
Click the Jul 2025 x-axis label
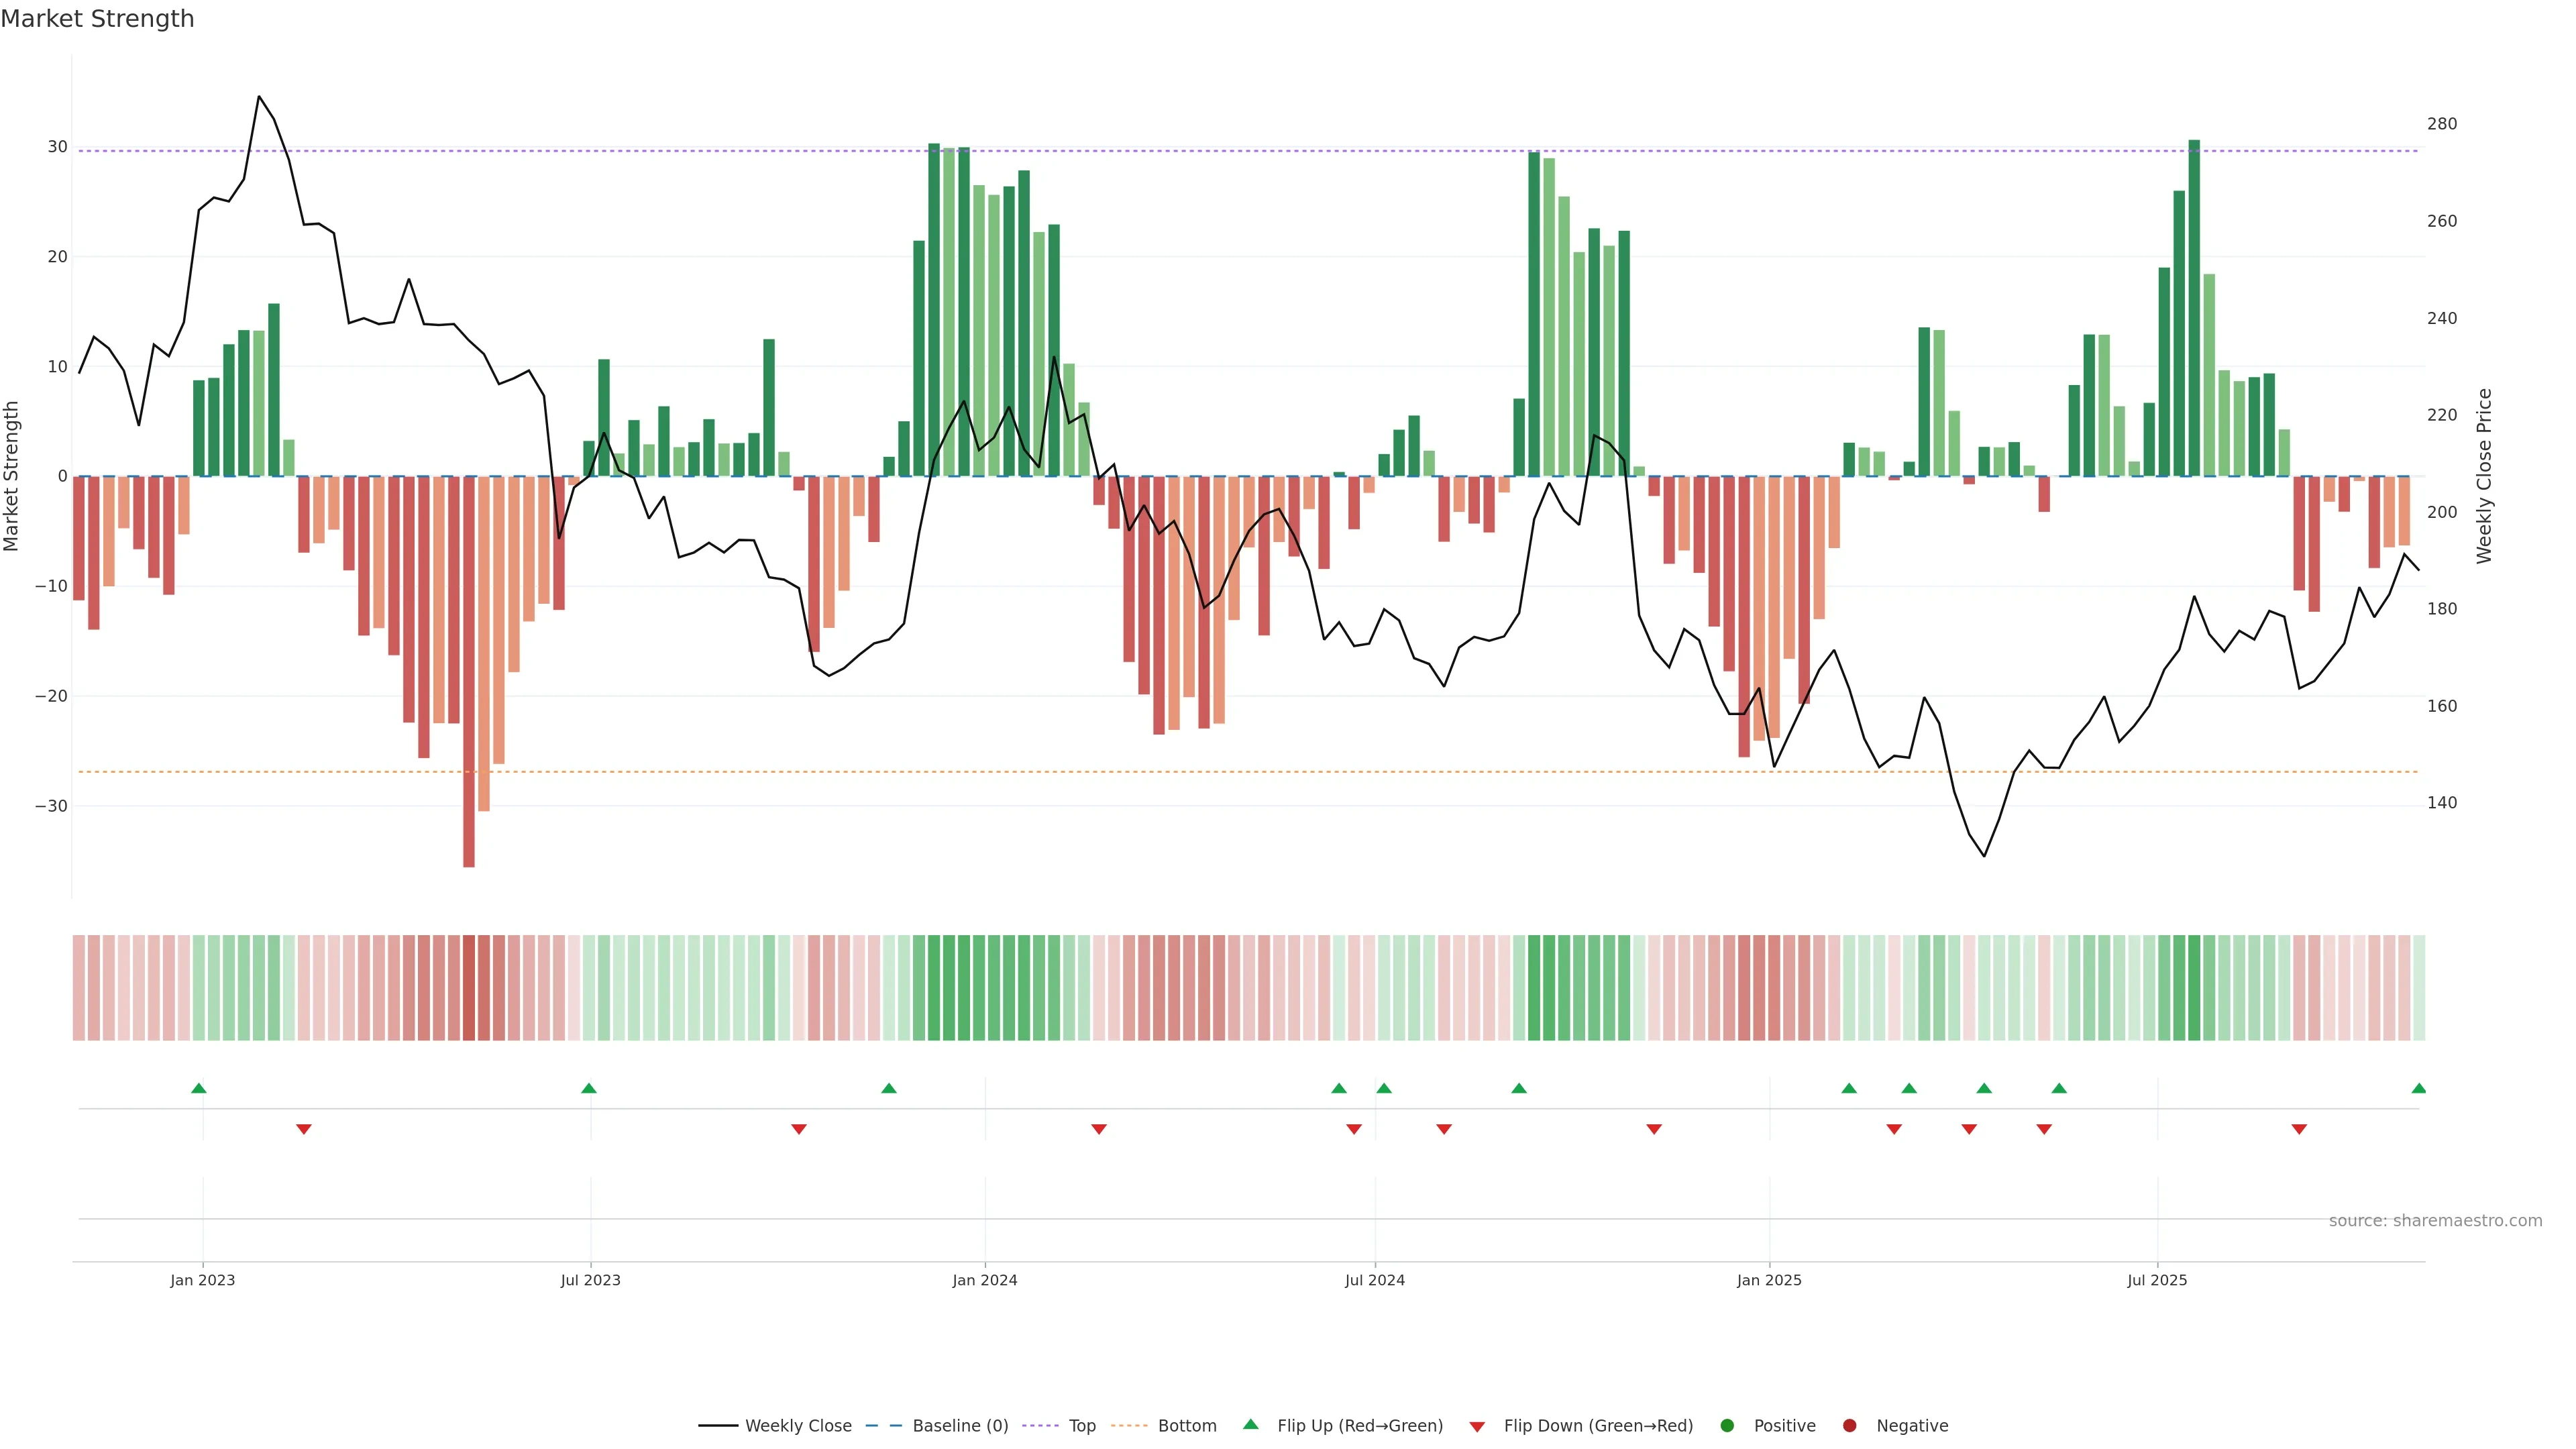pos(2157,1280)
